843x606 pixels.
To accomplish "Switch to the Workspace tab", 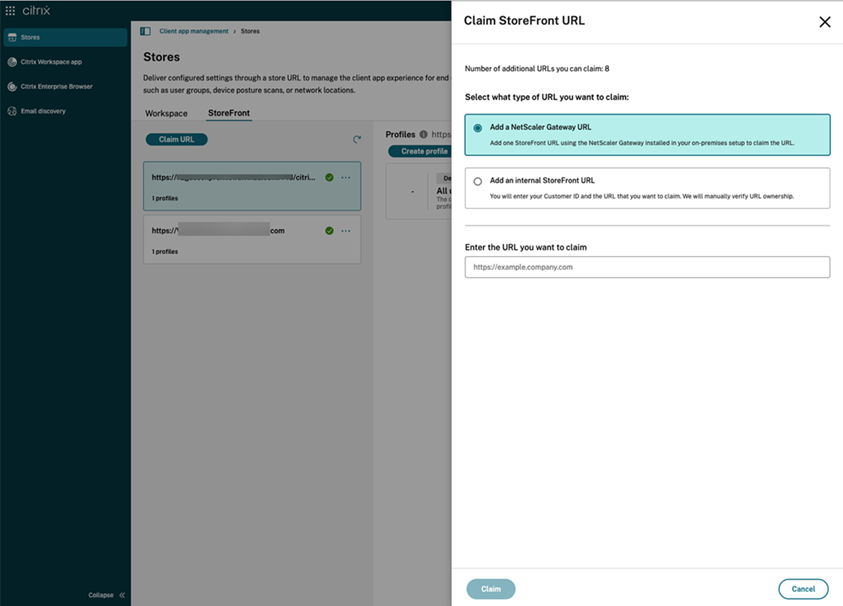I will tap(166, 113).
